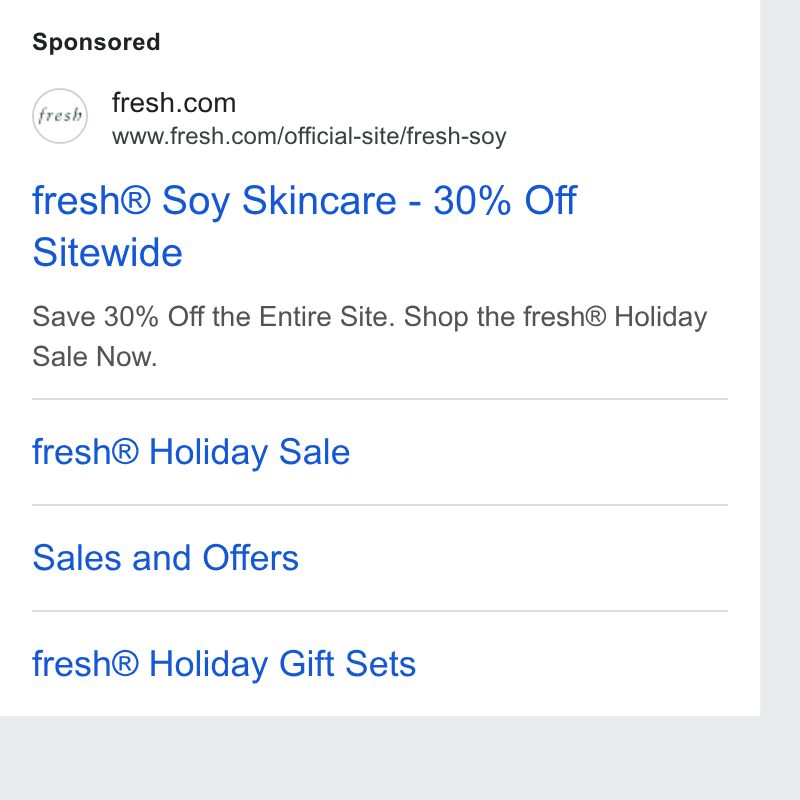Click the bold Sponsored label
Image resolution: width=800 pixels, height=800 pixels.
tap(96, 42)
